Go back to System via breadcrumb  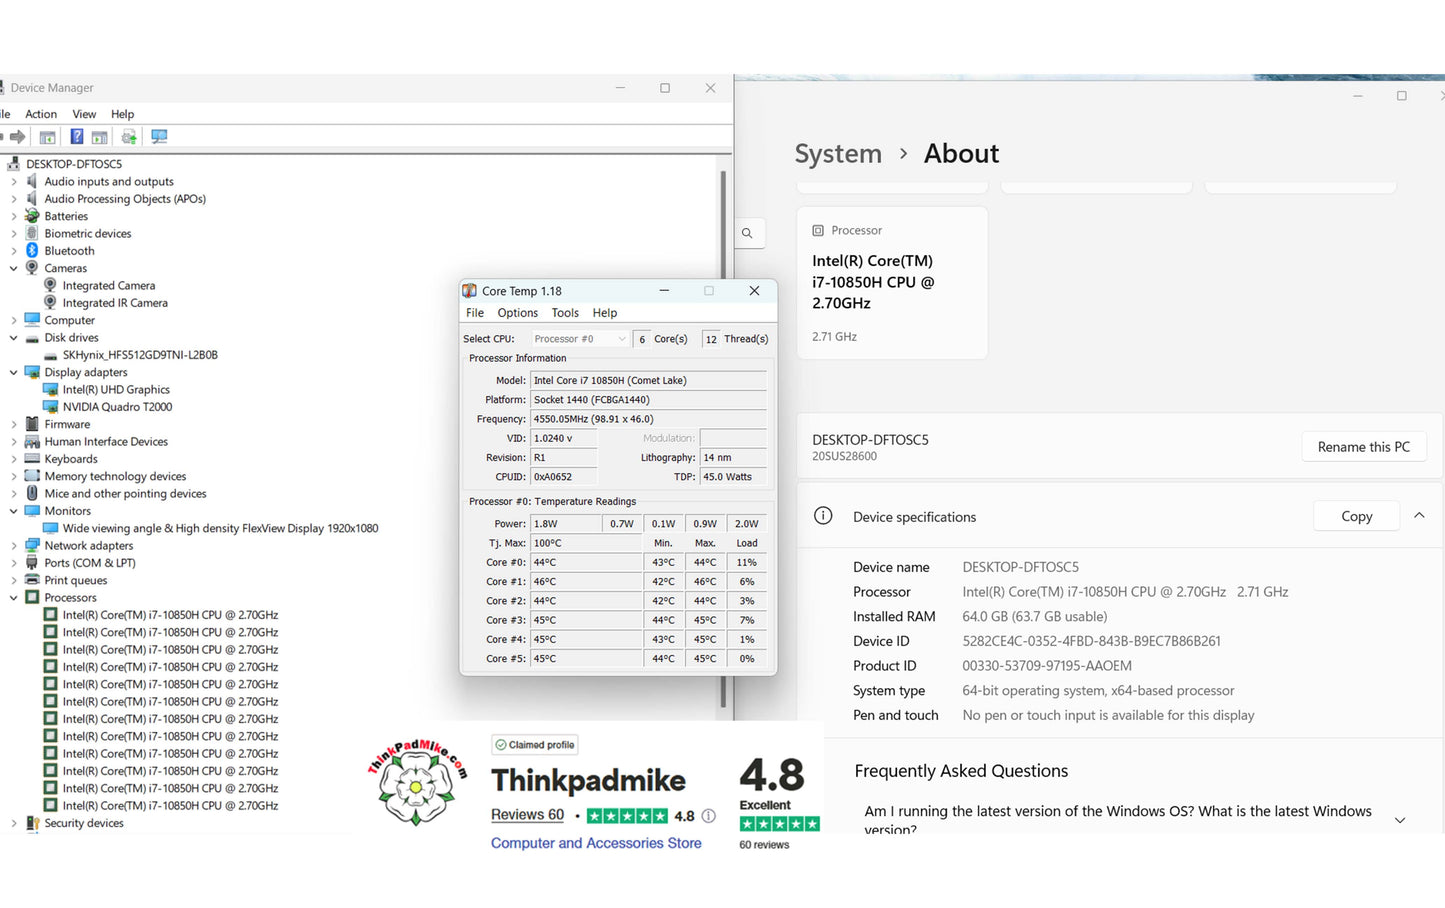pyautogui.click(x=838, y=153)
